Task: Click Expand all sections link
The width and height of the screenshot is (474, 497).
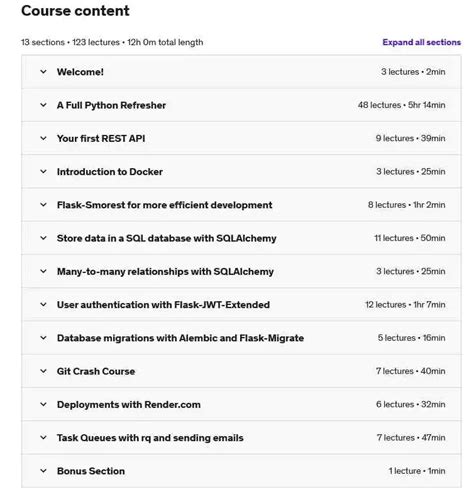Action: click(422, 42)
